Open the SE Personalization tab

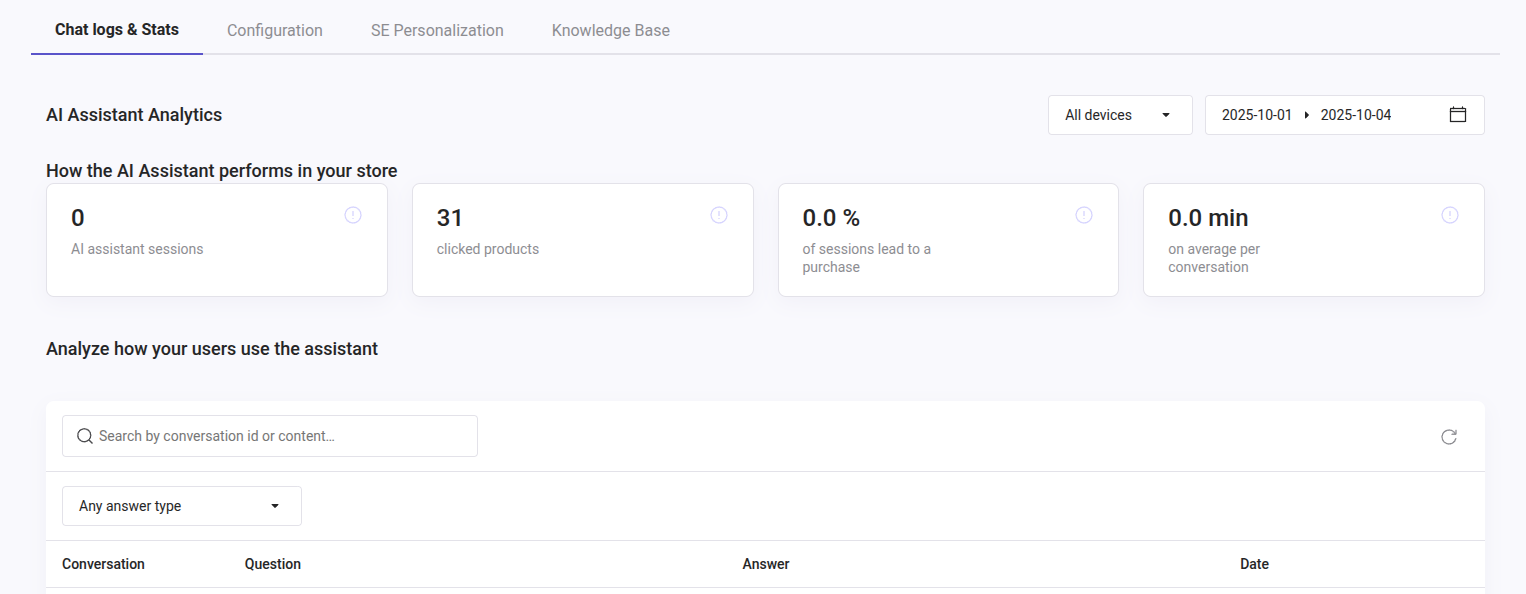tap(437, 30)
